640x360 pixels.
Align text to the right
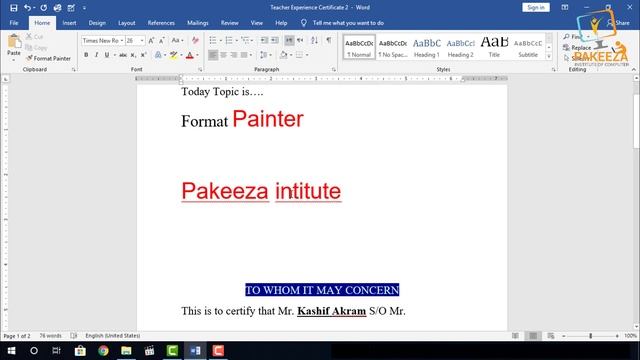233,55
